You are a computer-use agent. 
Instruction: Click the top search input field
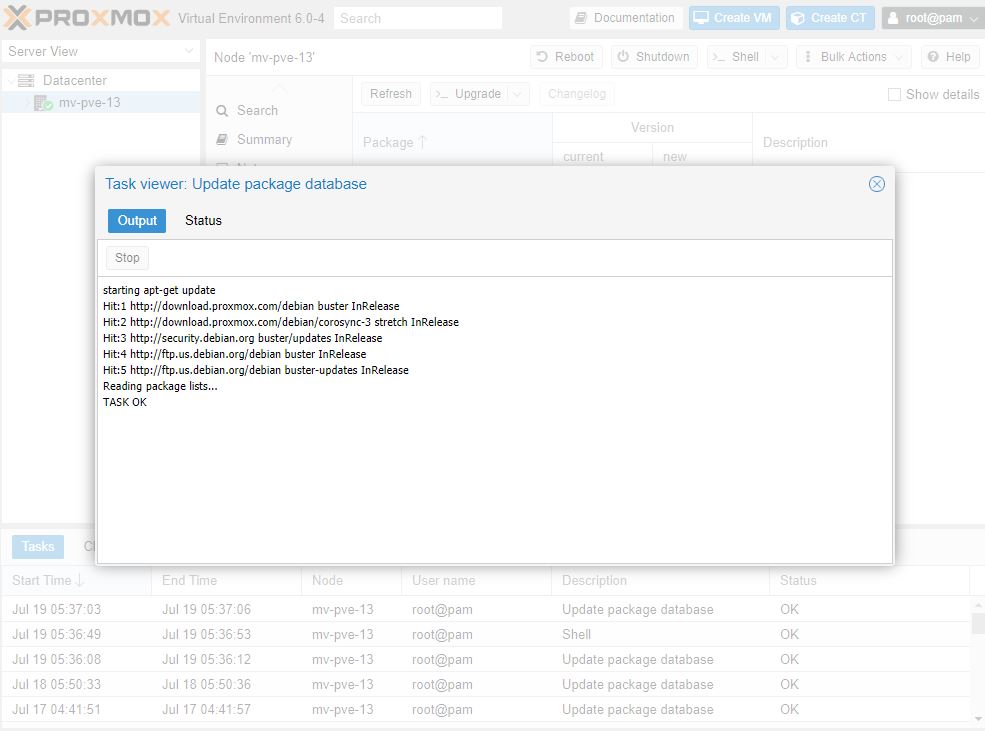click(417, 18)
